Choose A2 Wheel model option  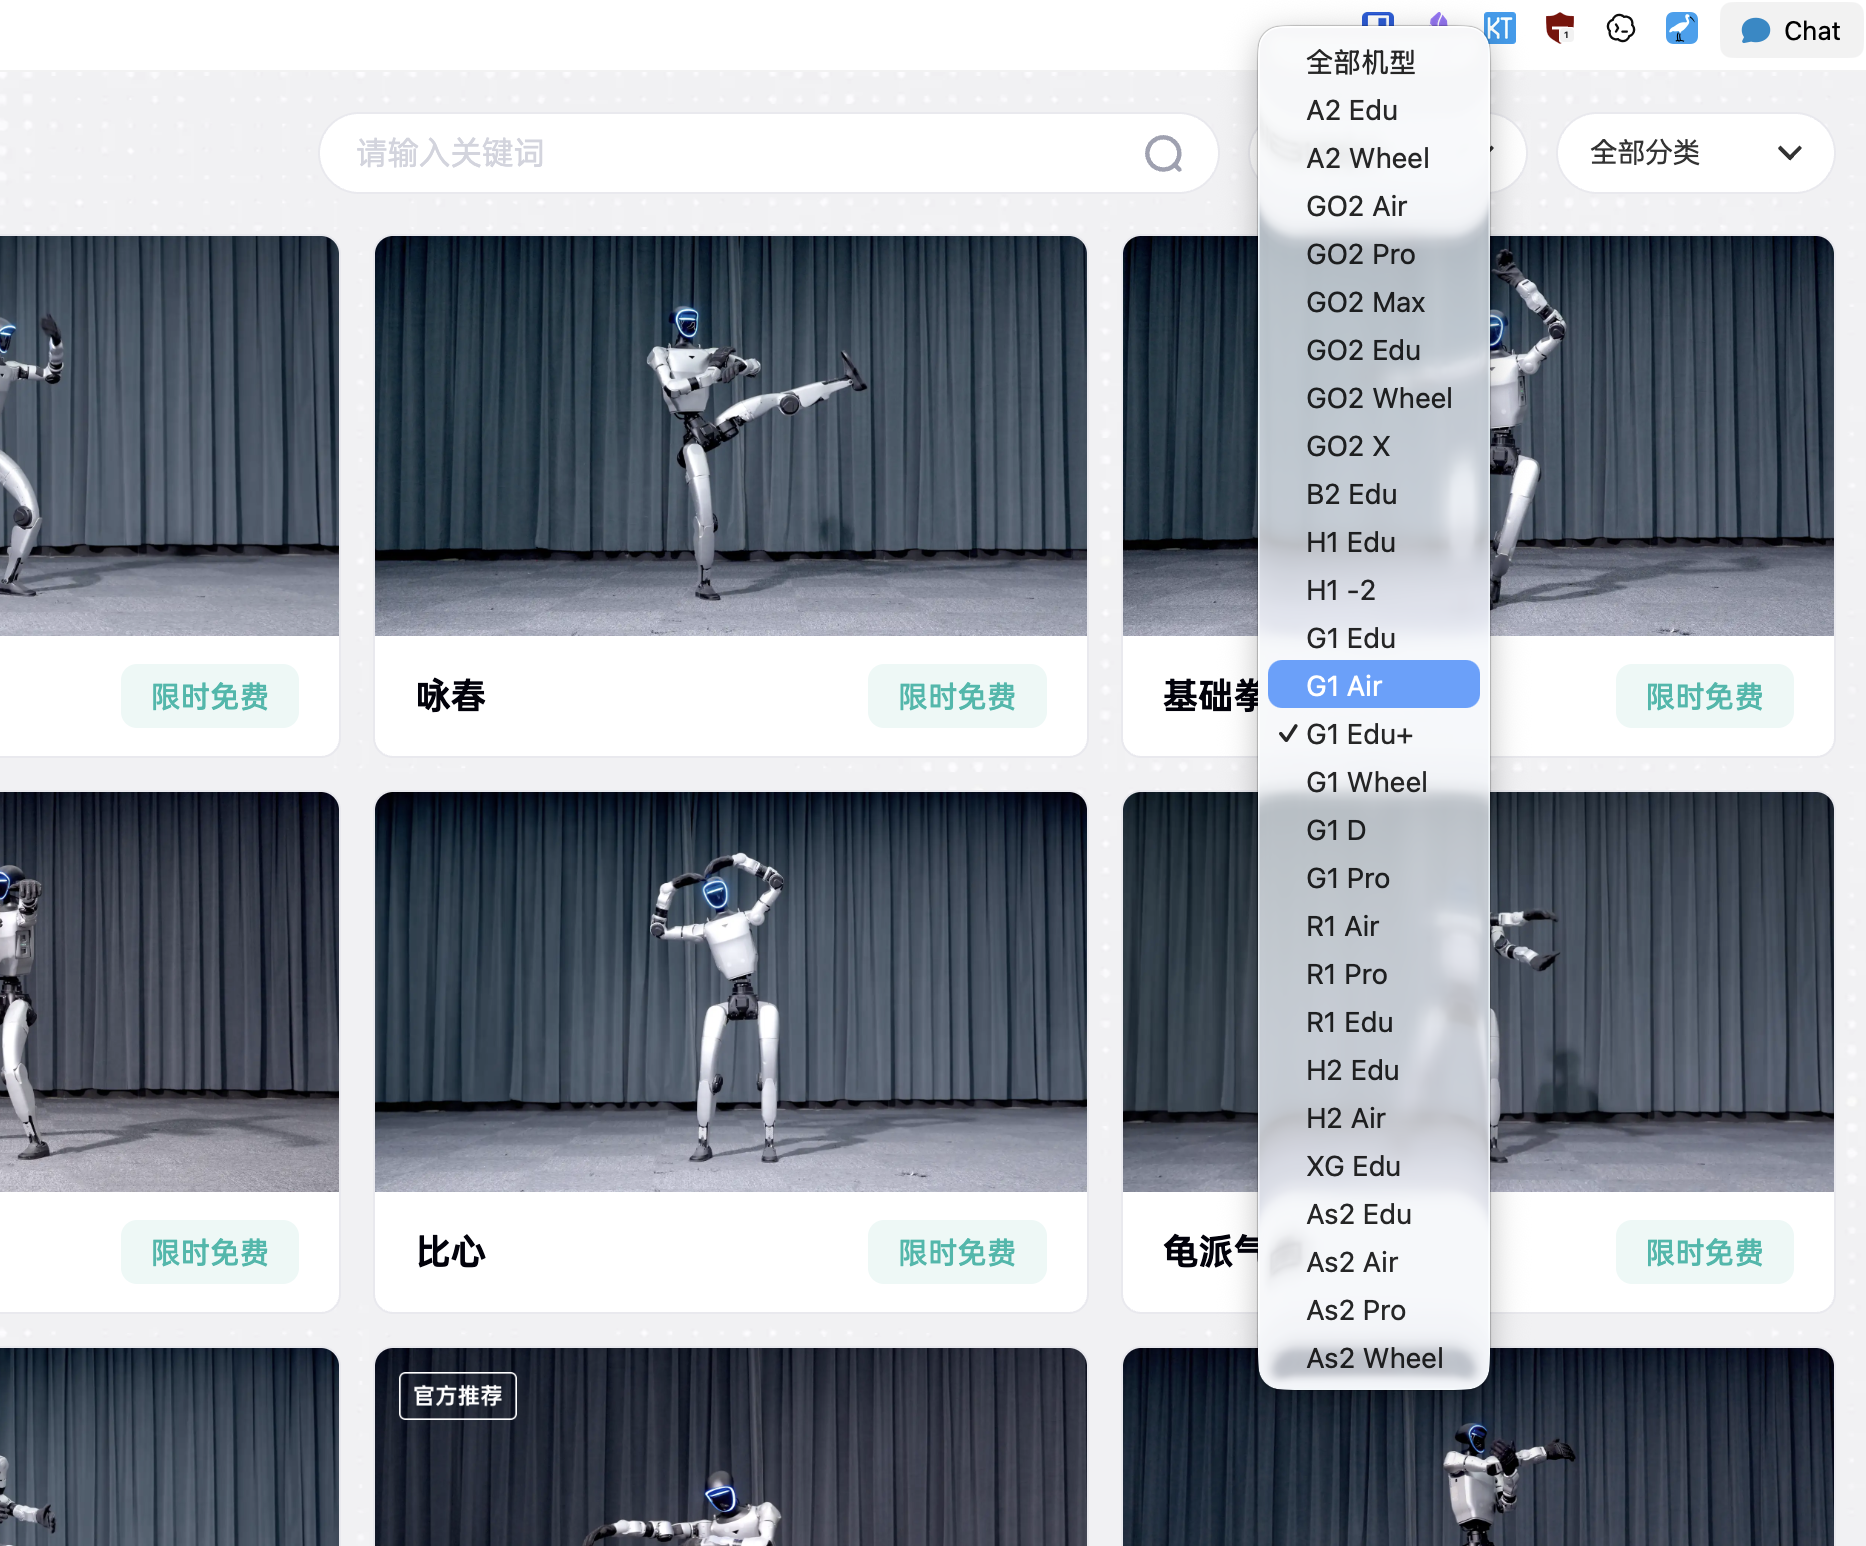tap(1373, 158)
